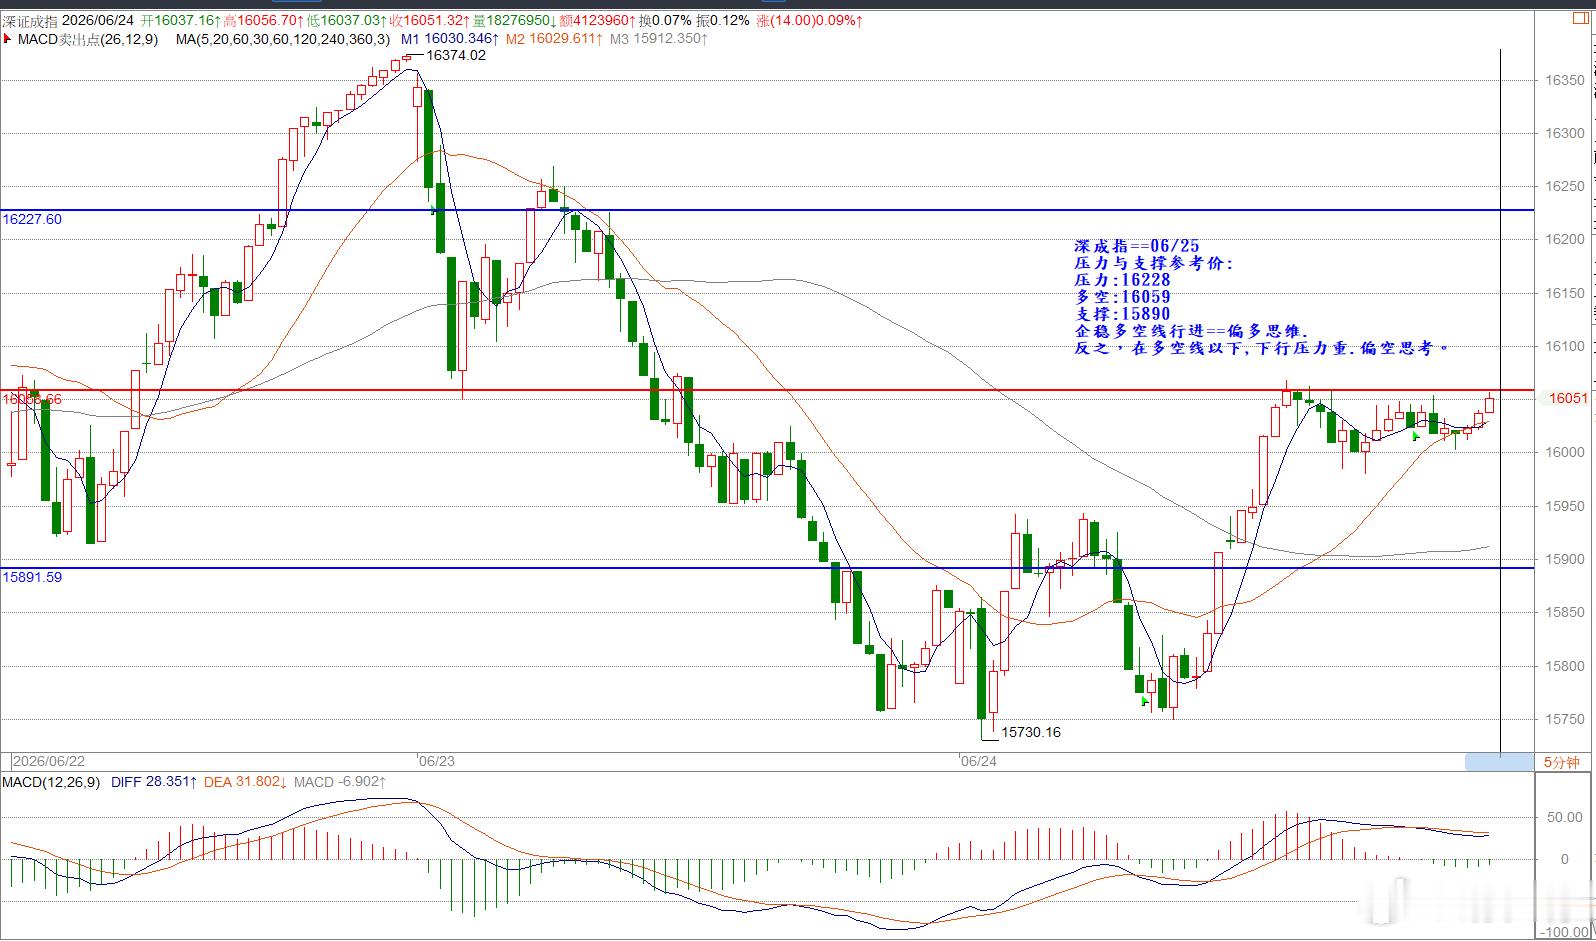
Task: Click the 06/23 date marker on timeline
Action: [437, 761]
